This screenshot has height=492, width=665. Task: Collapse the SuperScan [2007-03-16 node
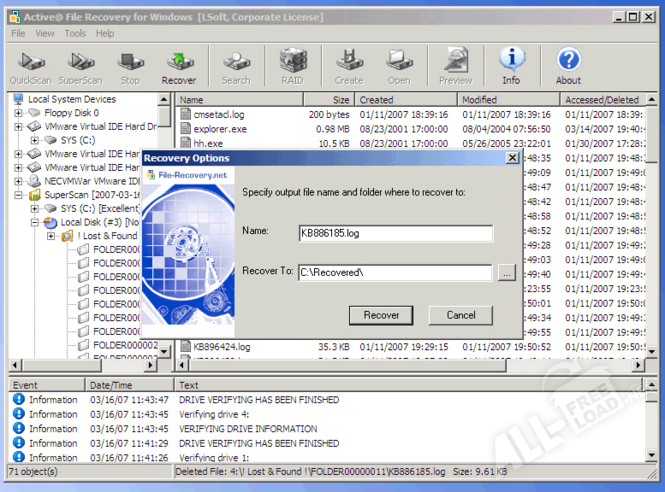[18, 195]
